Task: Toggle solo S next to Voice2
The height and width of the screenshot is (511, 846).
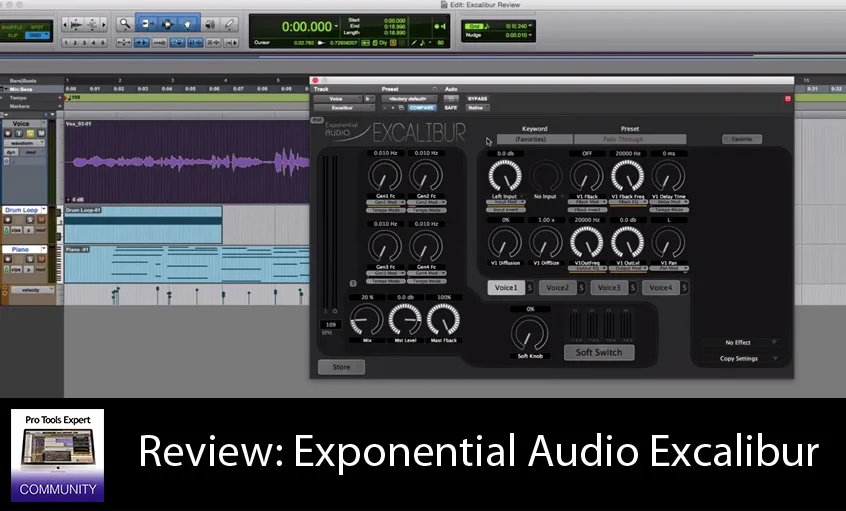Action: [x=581, y=288]
